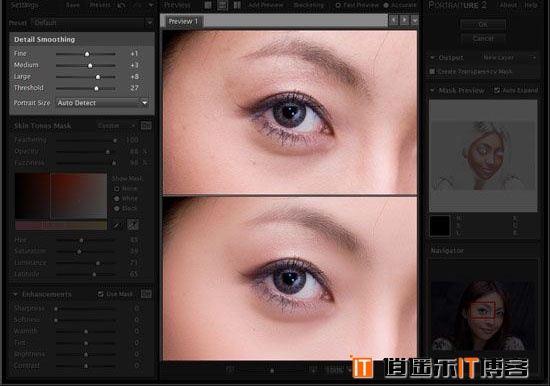Switch to the Preview 1 tab

(183, 21)
